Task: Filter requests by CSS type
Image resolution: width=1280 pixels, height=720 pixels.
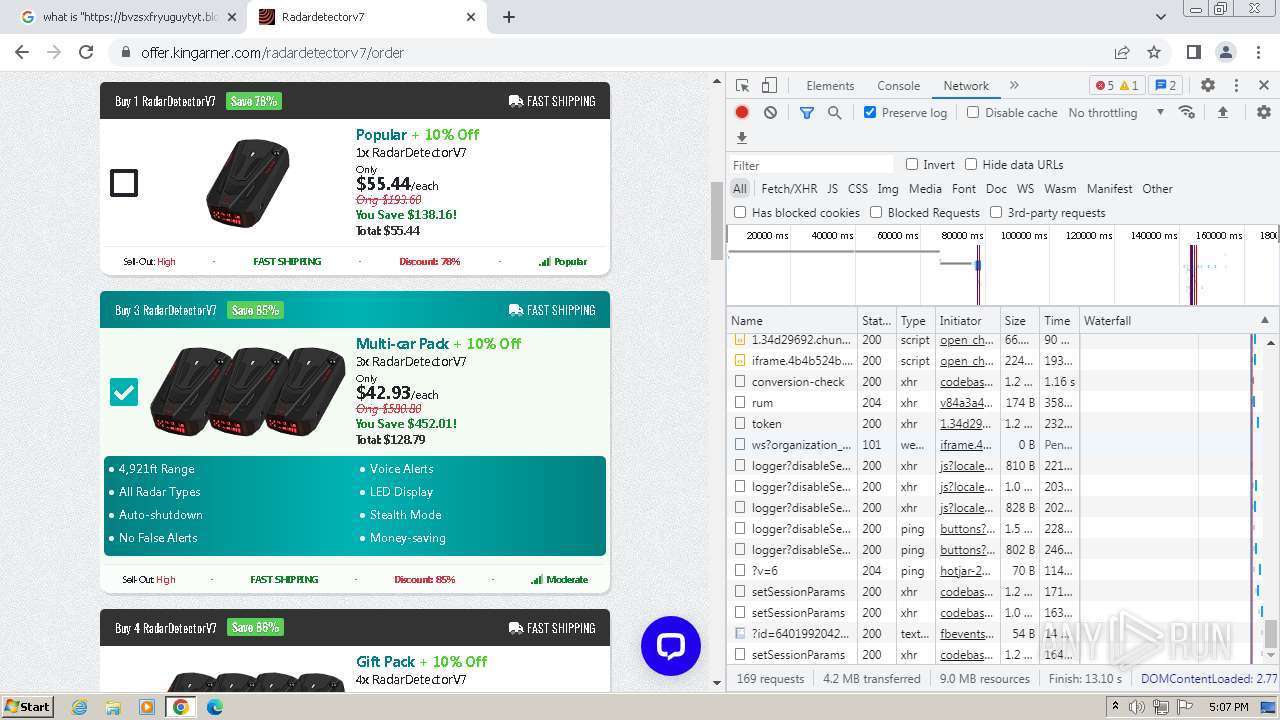Action: [x=858, y=188]
